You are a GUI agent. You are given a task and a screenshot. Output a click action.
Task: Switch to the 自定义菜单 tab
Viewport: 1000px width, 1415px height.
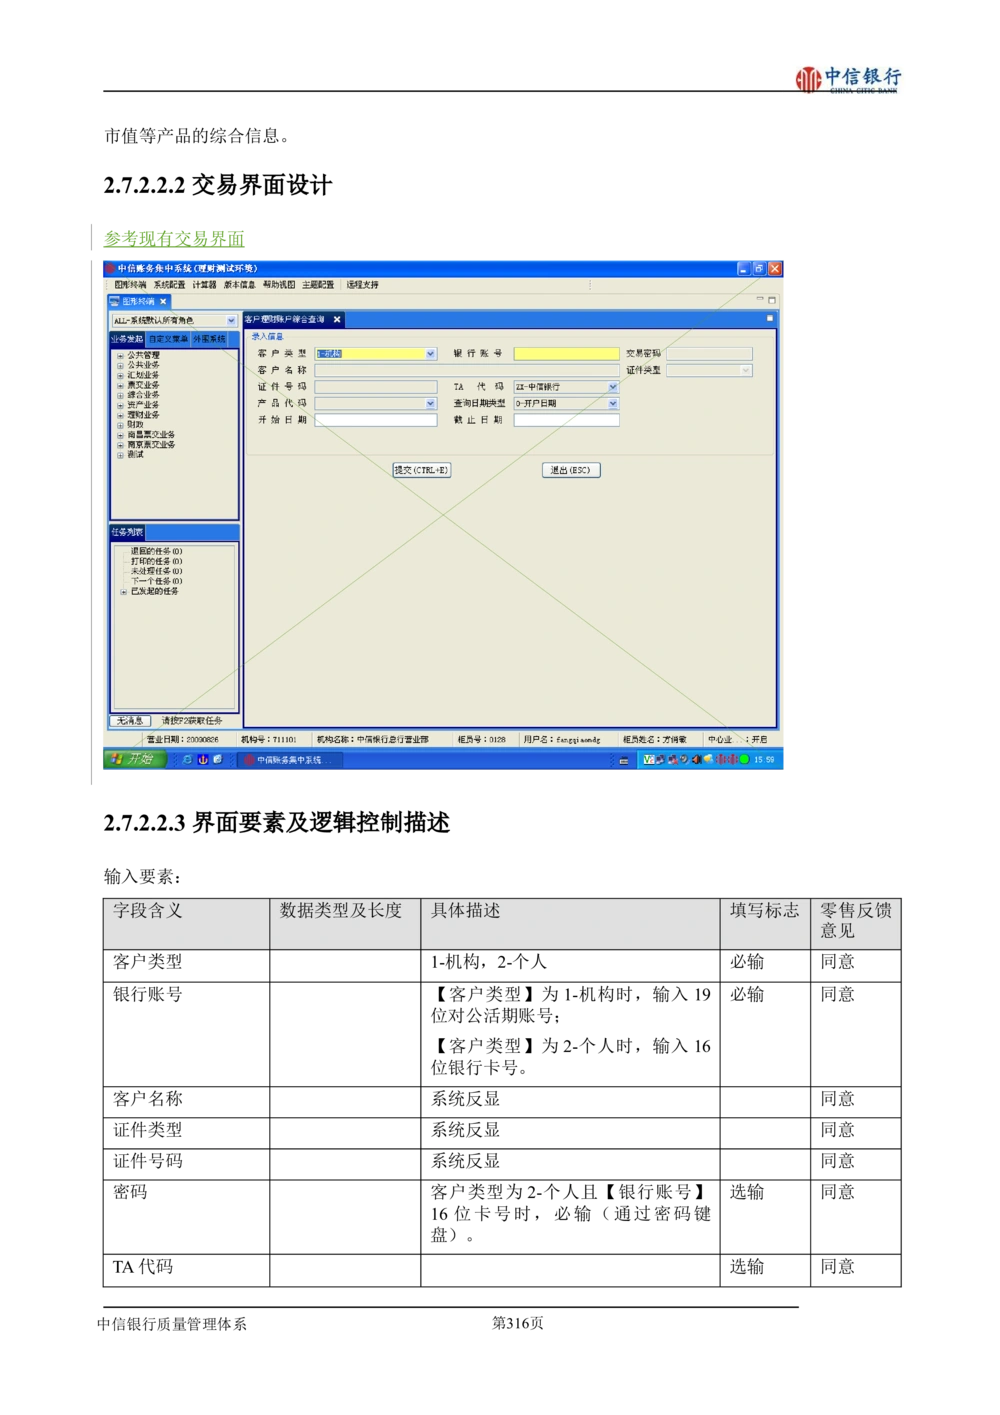click(169, 340)
